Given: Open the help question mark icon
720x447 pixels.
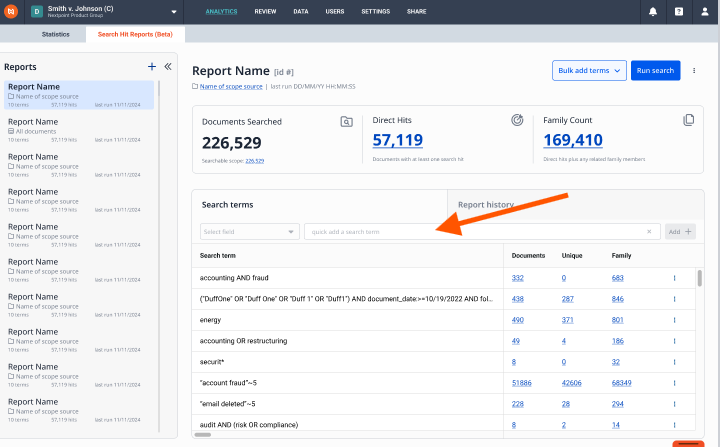Looking at the screenshot, I should pyautogui.click(x=679, y=12).
